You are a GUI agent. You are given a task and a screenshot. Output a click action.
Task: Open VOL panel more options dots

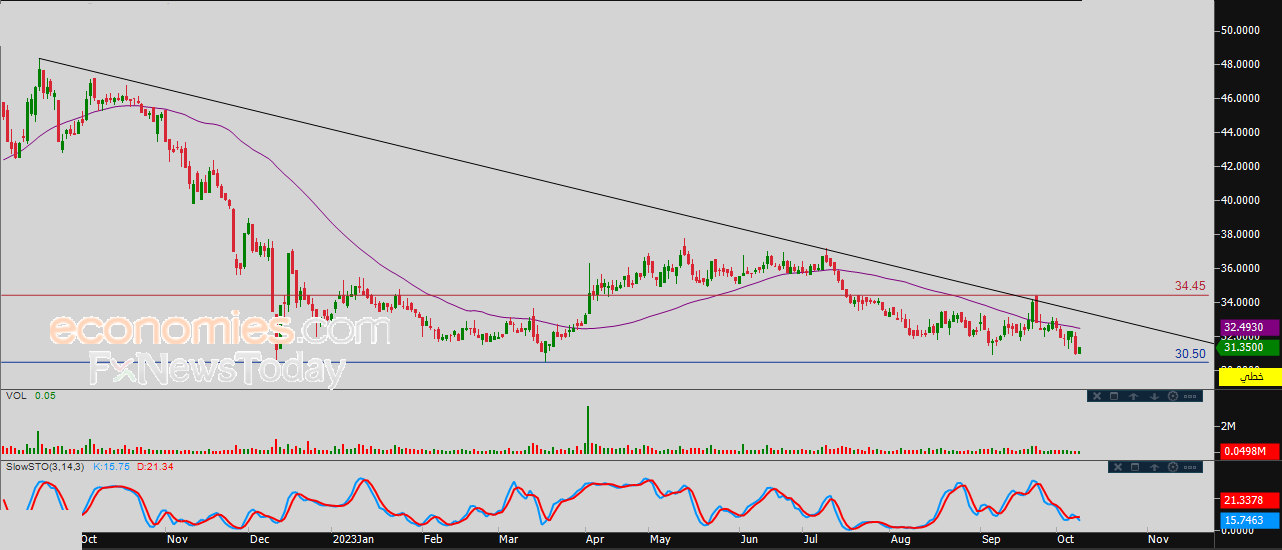(x=1190, y=396)
